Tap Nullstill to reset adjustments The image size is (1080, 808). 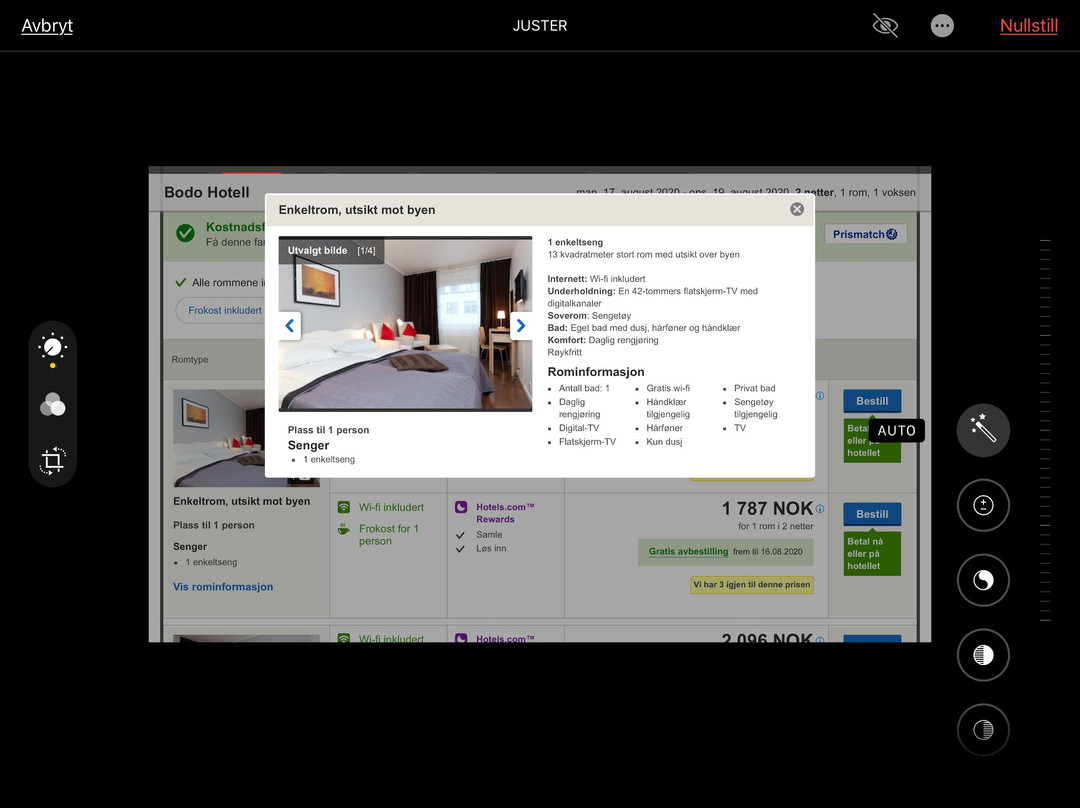[x=1028, y=26]
